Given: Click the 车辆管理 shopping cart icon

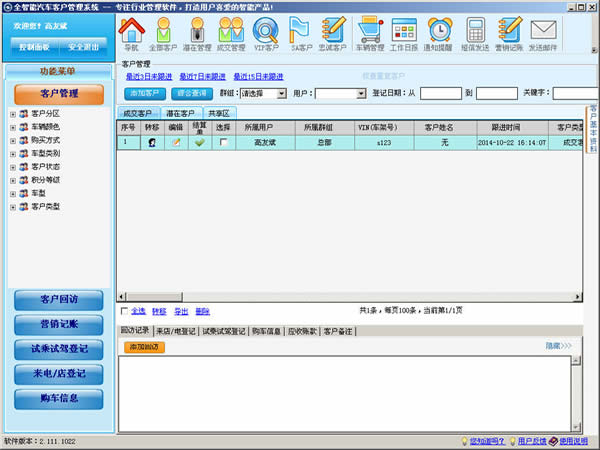Looking at the screenshot, I should pyautogui.click(x=370, y=29).
